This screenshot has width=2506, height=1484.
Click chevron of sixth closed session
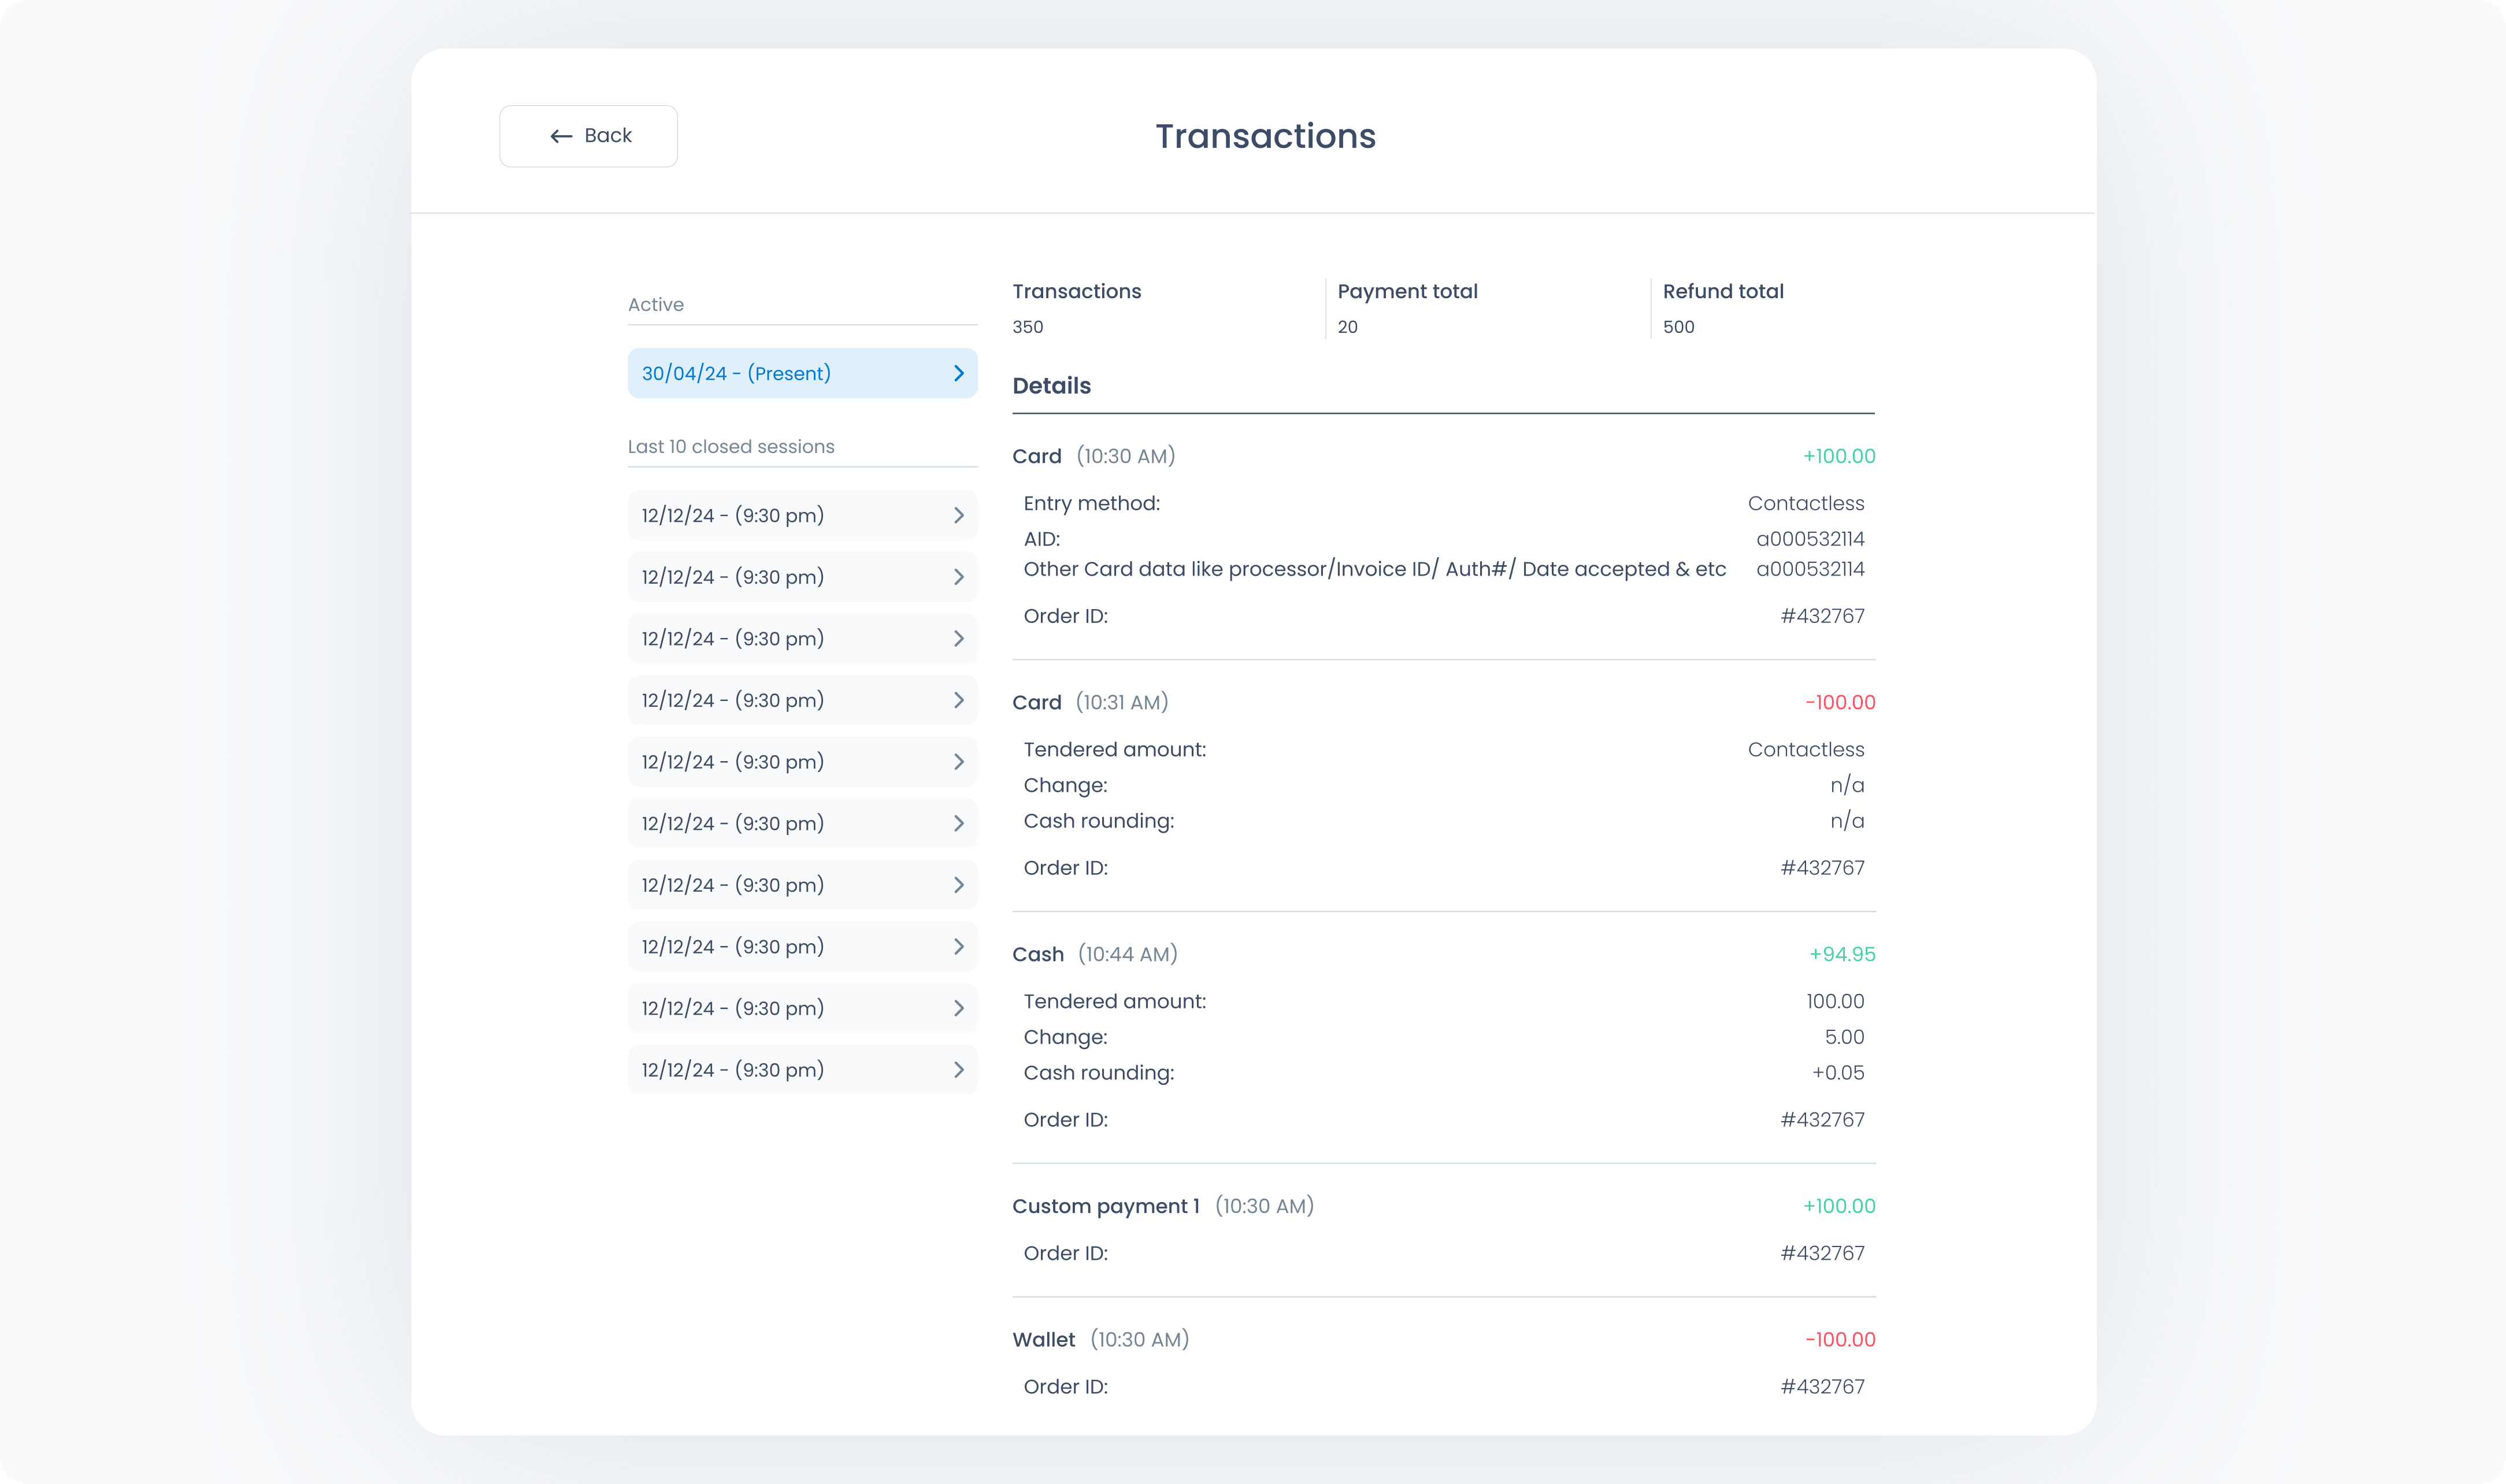pos(958,824)
